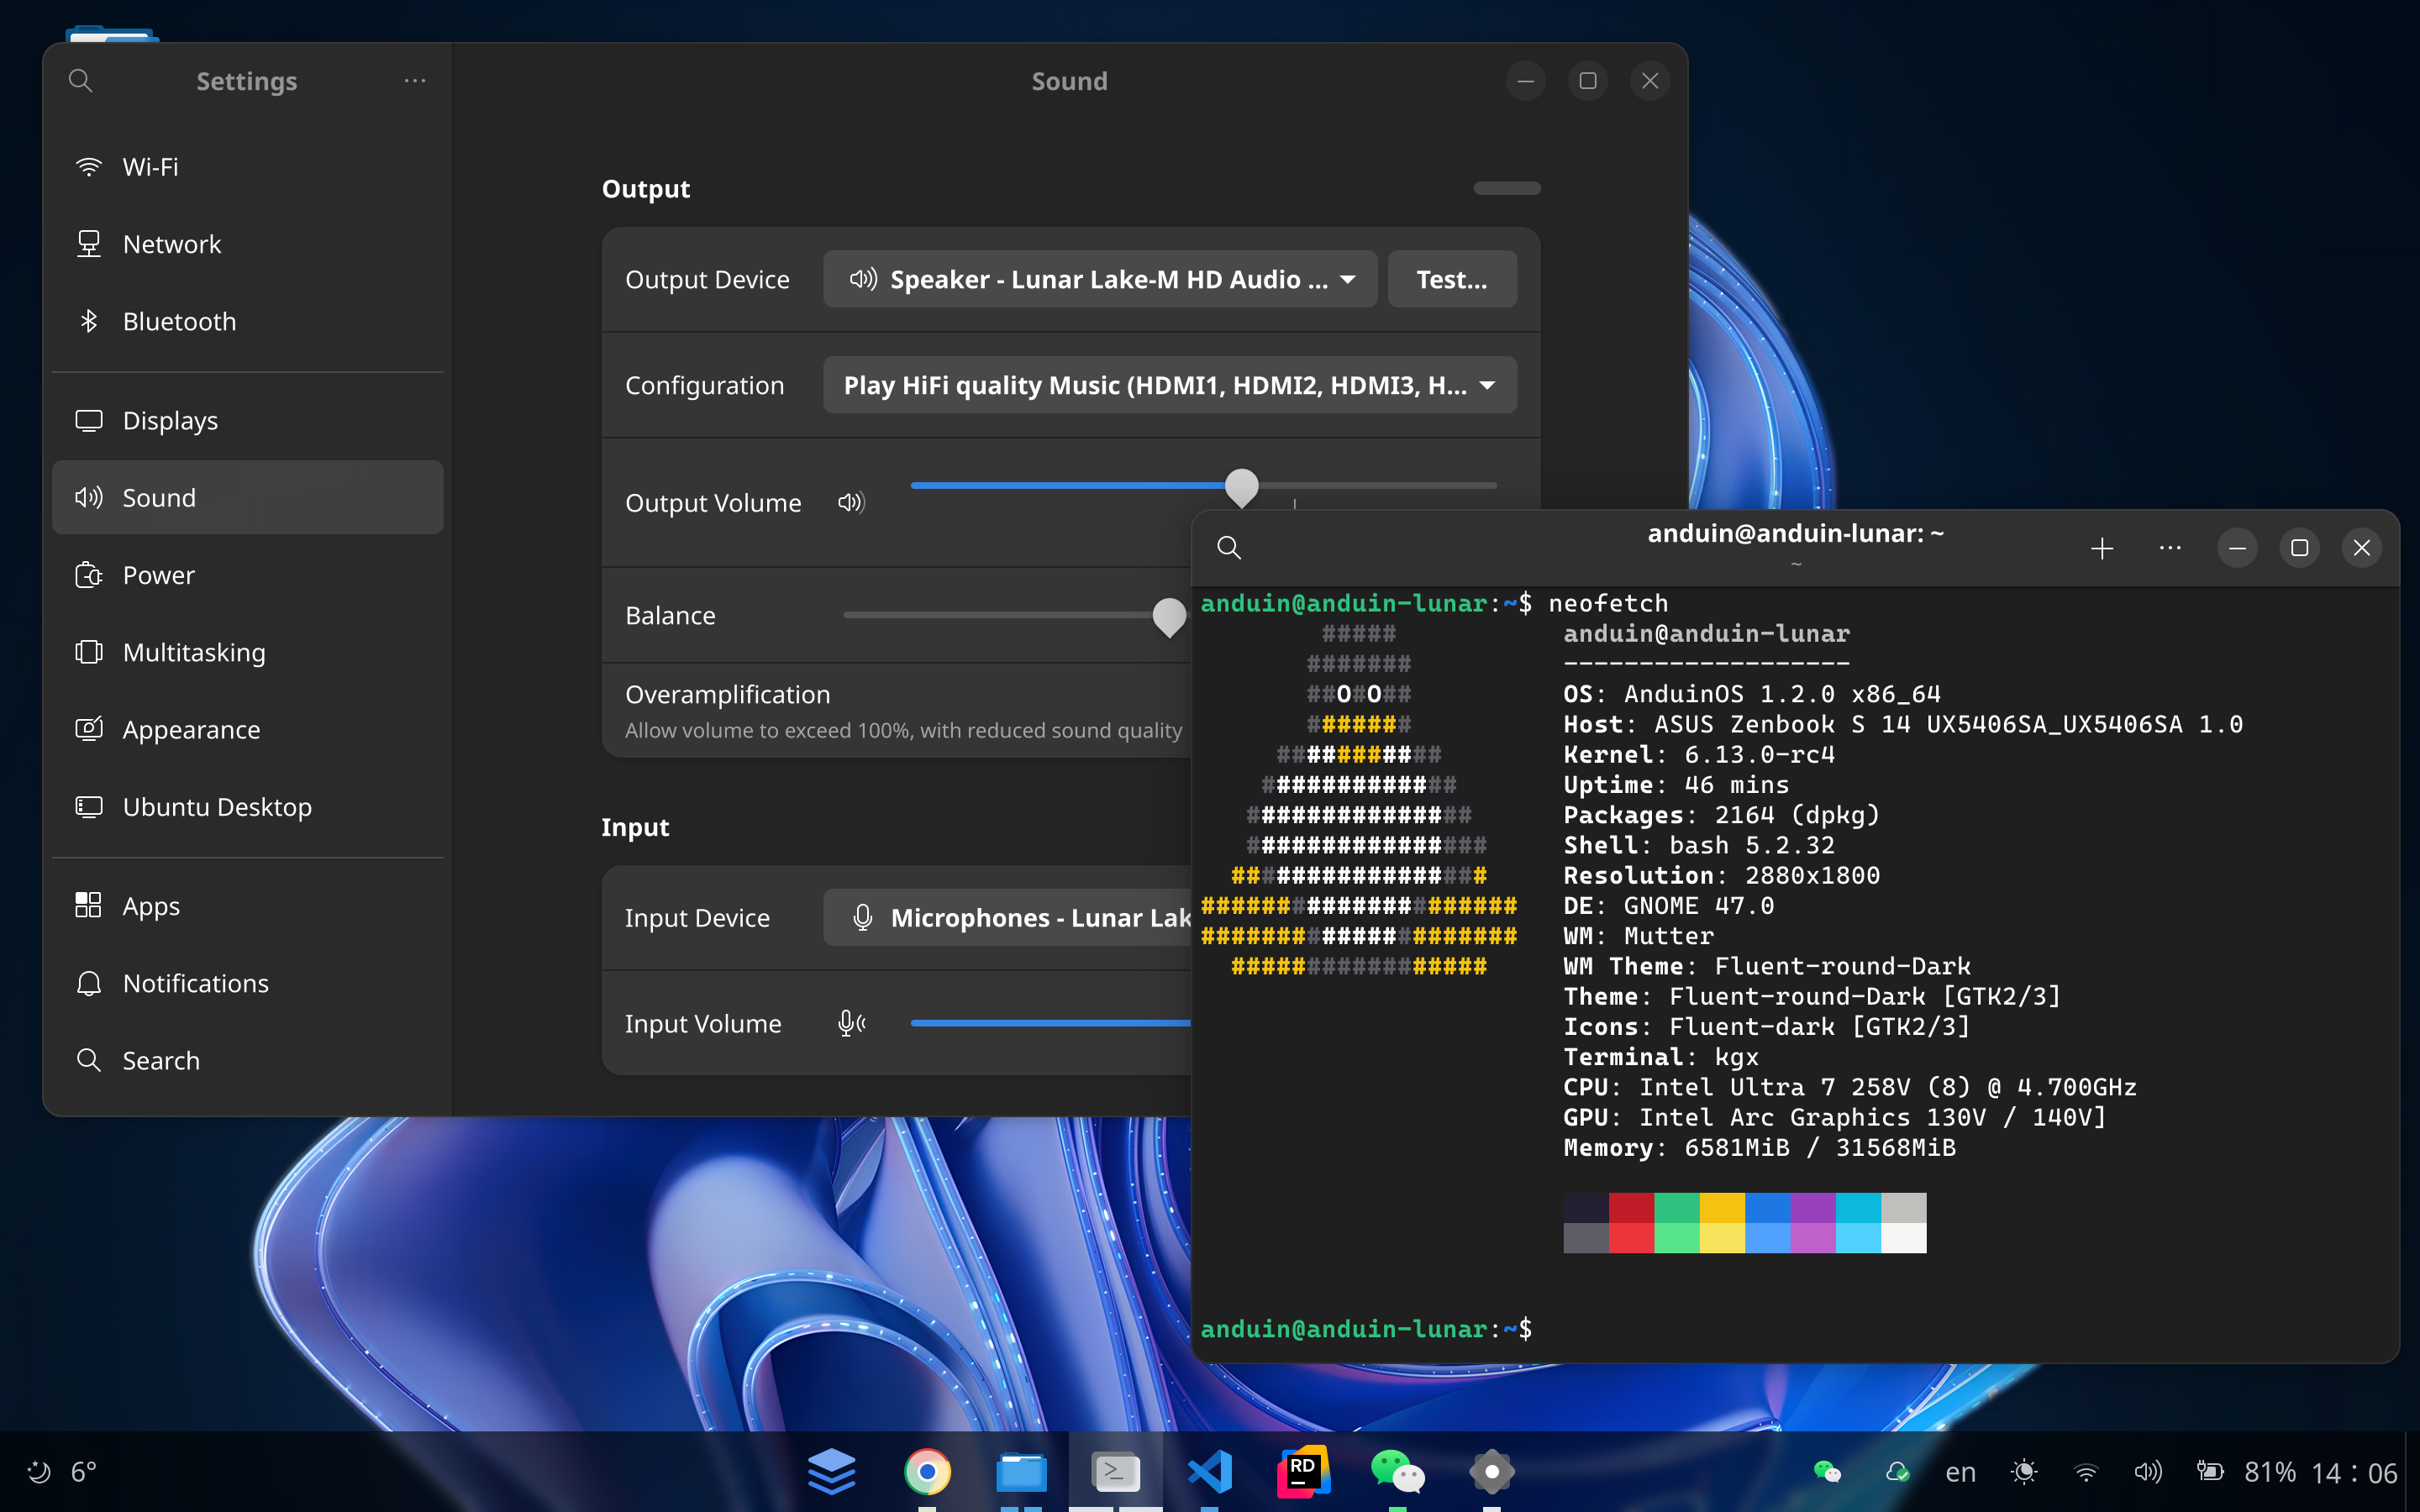Image resolution: width=2420 pixels, height=1512 pixels.
Task: Open WeChat from taskbar
Action: point(1398,1472)
